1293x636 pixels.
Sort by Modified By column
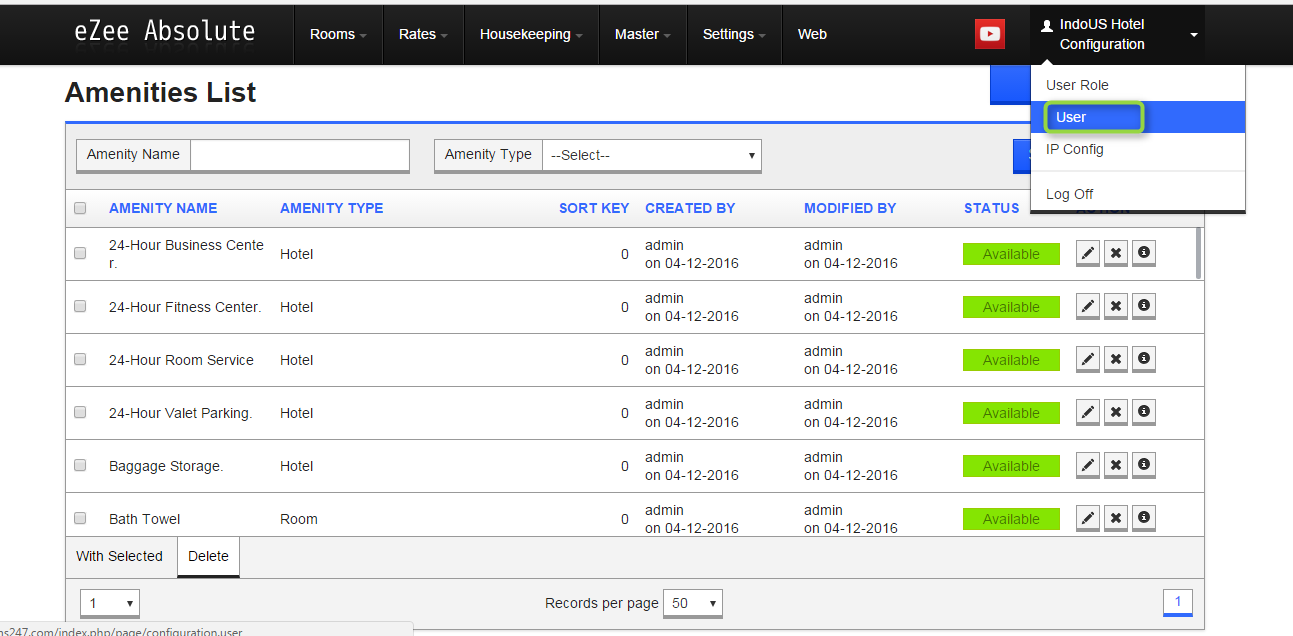coord(850,208)
